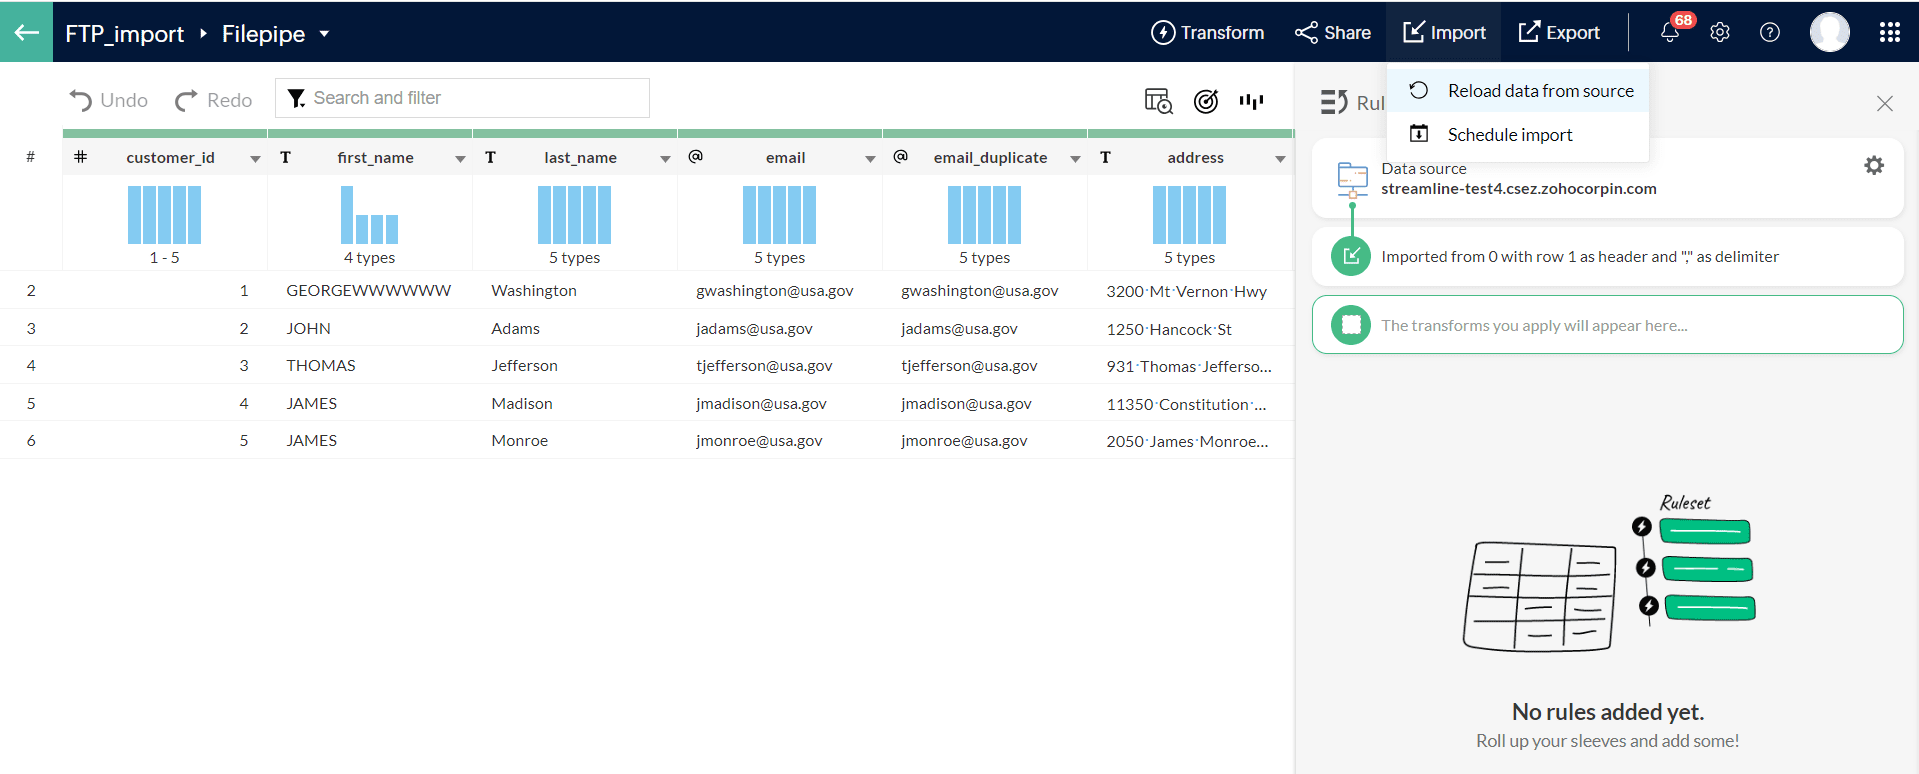Open the help question mark icon
Screen dimensions: 1919x774
pos(1769,32)
